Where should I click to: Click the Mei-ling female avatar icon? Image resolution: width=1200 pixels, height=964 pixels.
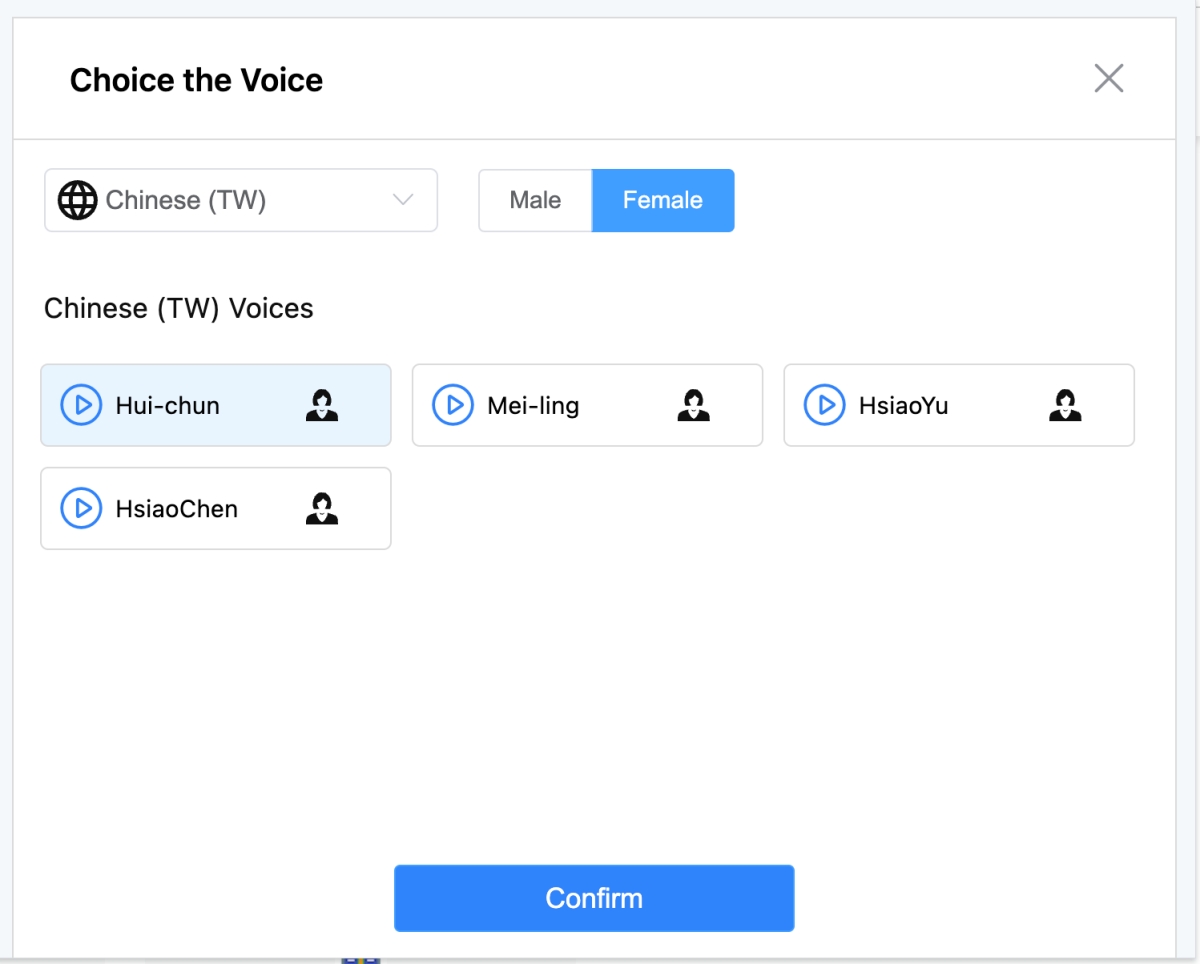(694, 405)
